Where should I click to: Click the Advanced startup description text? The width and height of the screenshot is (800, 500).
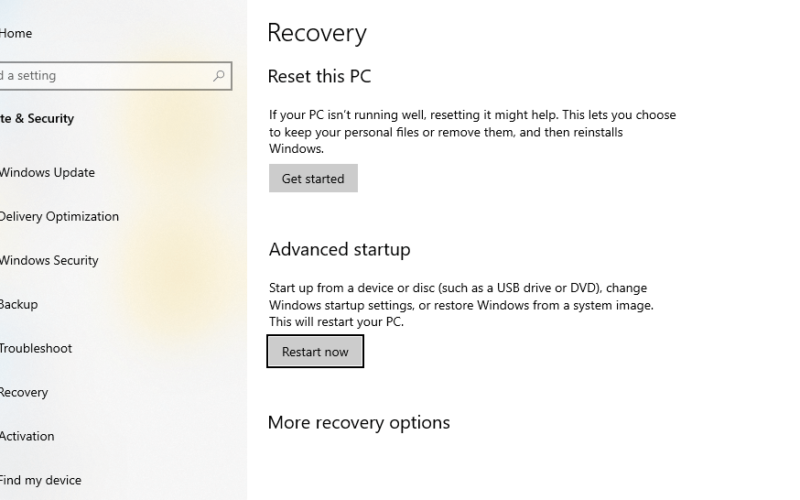pos(461,305)
